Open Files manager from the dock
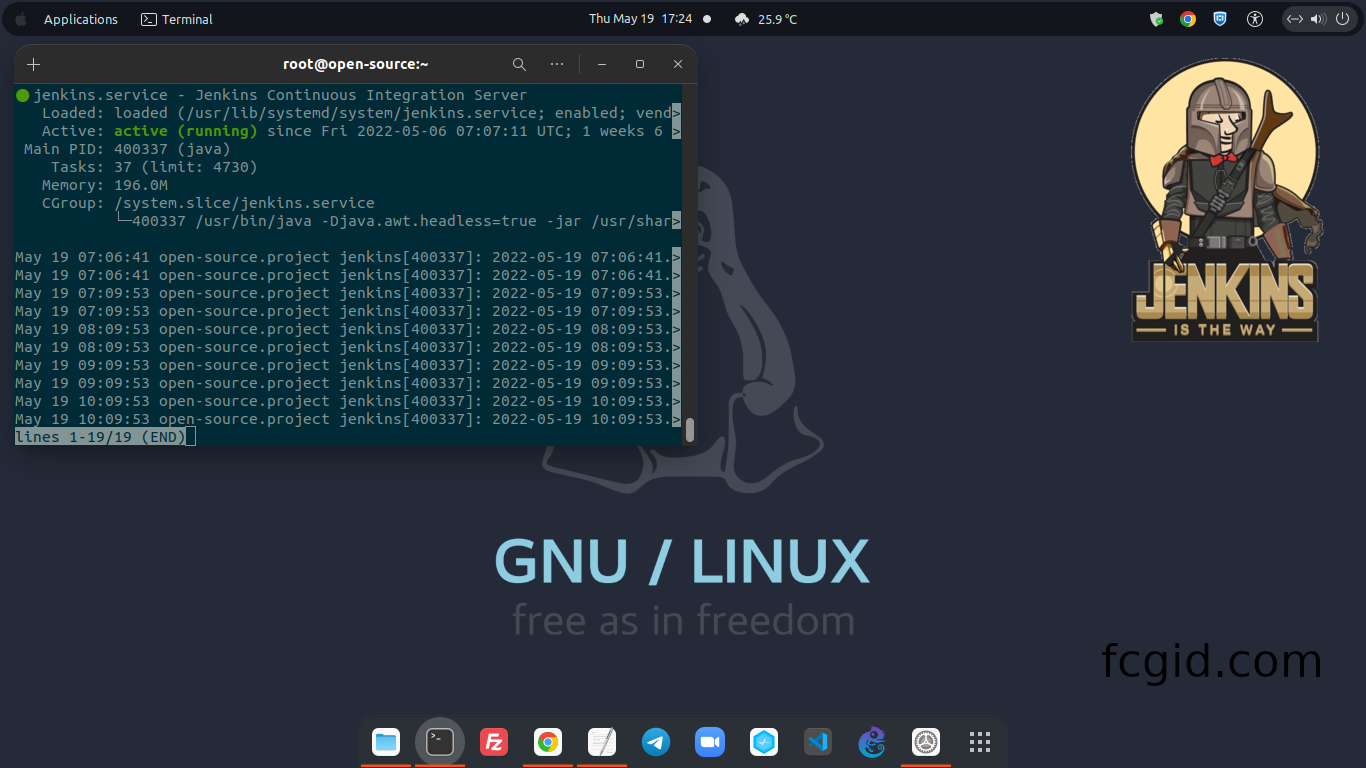This screenshot has height=768, width=1366. pyautogui.click(x=386, y=742)
